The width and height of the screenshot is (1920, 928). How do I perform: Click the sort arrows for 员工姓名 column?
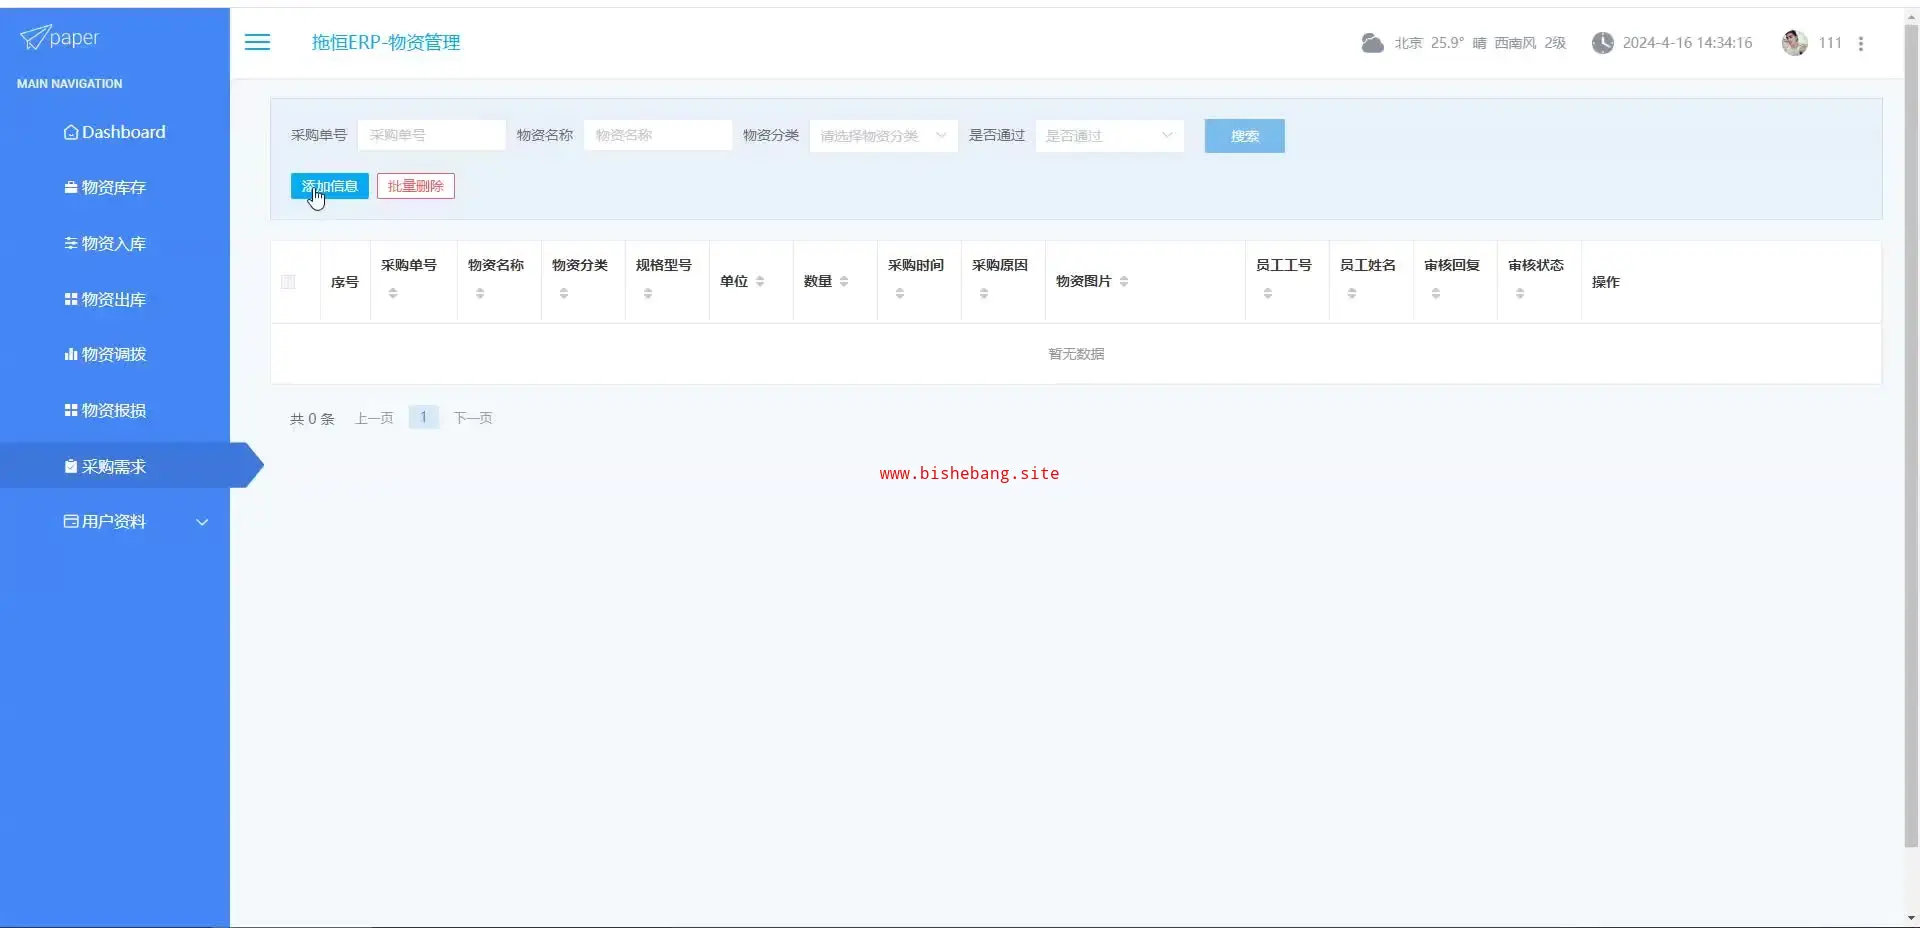[x=1352, y=294]
